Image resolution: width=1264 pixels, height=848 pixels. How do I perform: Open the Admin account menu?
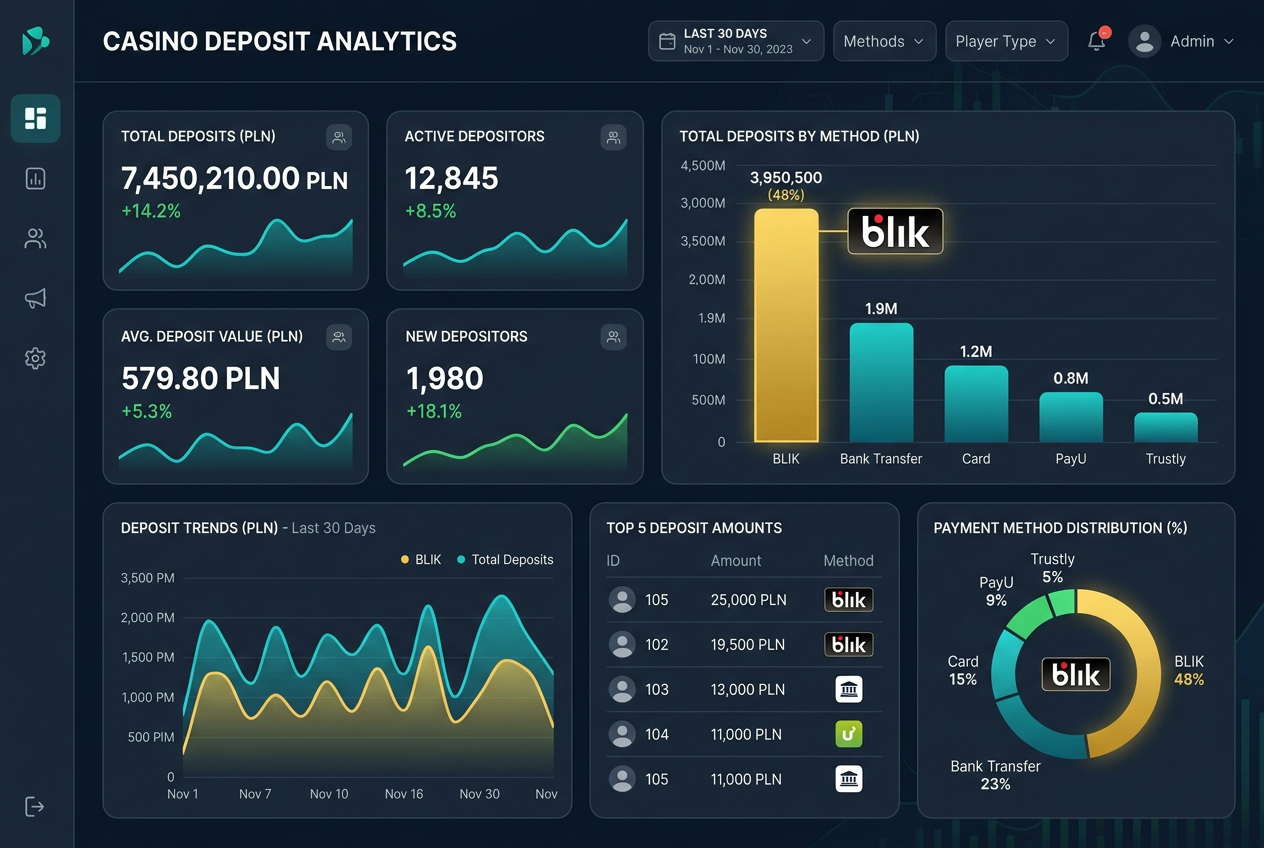coord(1182,41)
